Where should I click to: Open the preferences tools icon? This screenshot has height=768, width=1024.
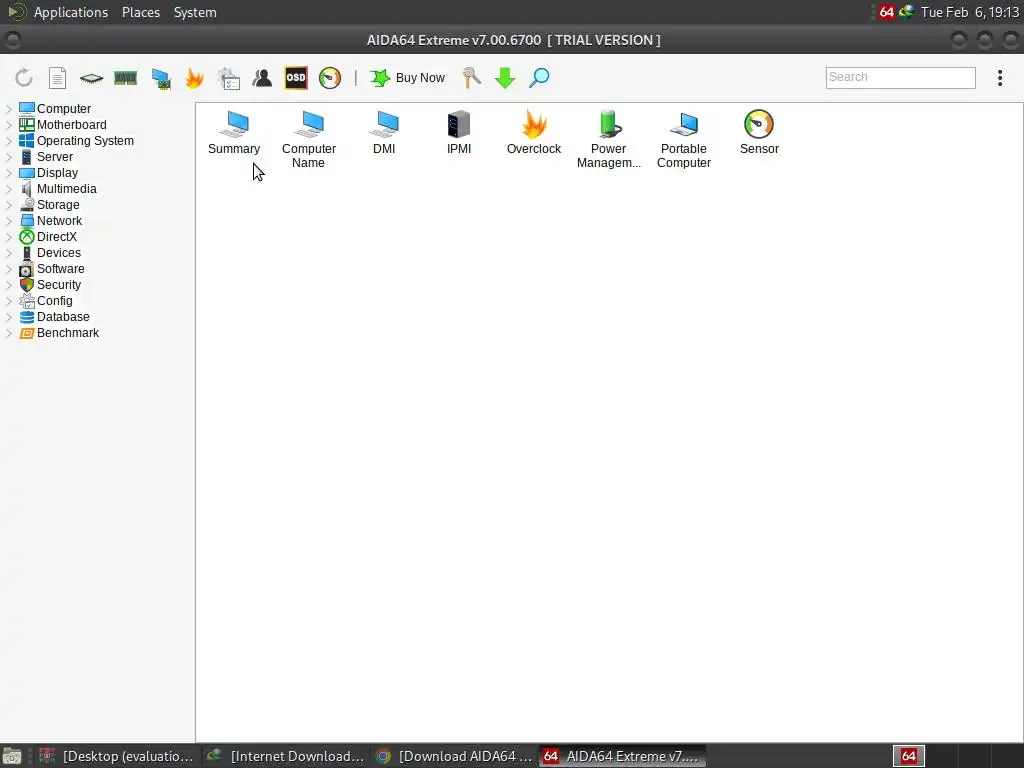click(471, 78)
